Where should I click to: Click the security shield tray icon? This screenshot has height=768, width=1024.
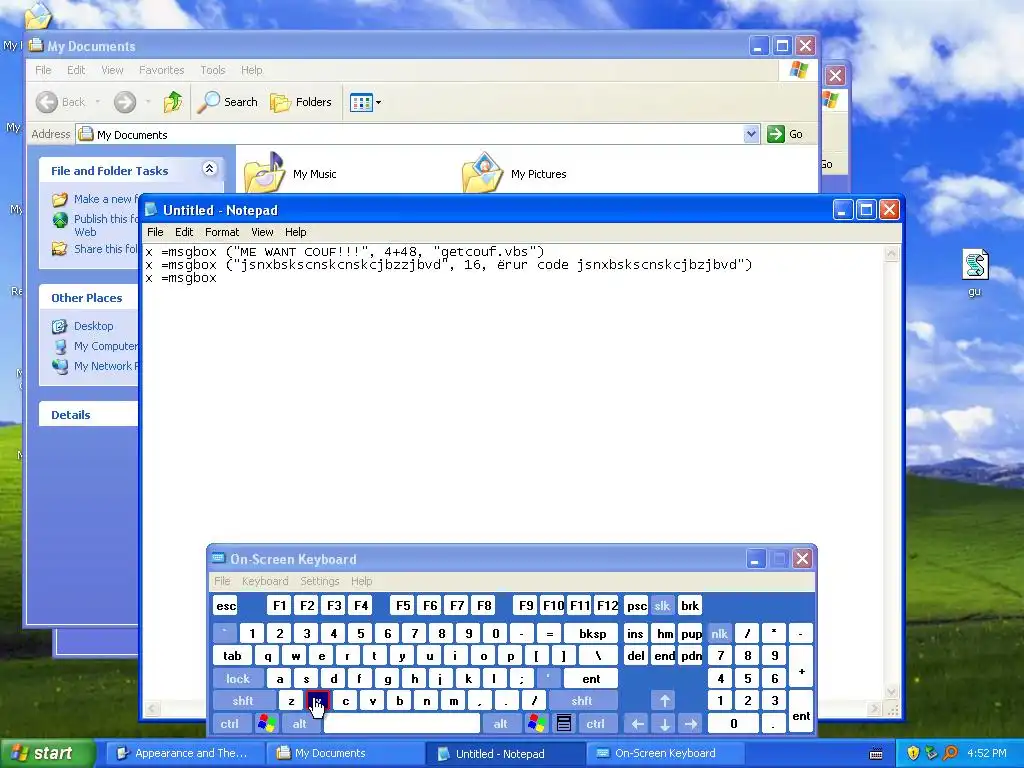click(x=913, y=754)
